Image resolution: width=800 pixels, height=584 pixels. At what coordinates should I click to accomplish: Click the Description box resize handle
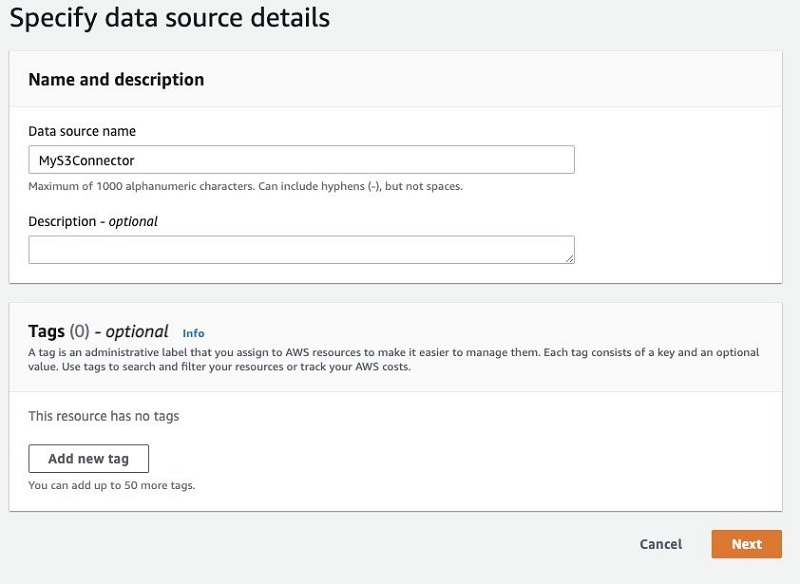[x=569, y=259]
